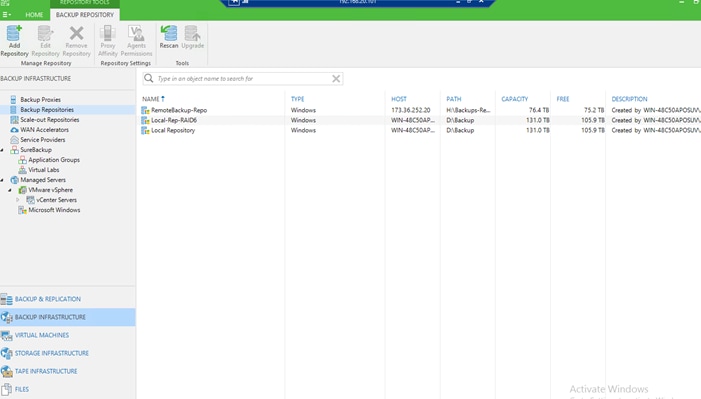Open Scale-out Repositories node
Image resolution: width=701 pixels, height=399 pixels.
[x=50, y=119]
